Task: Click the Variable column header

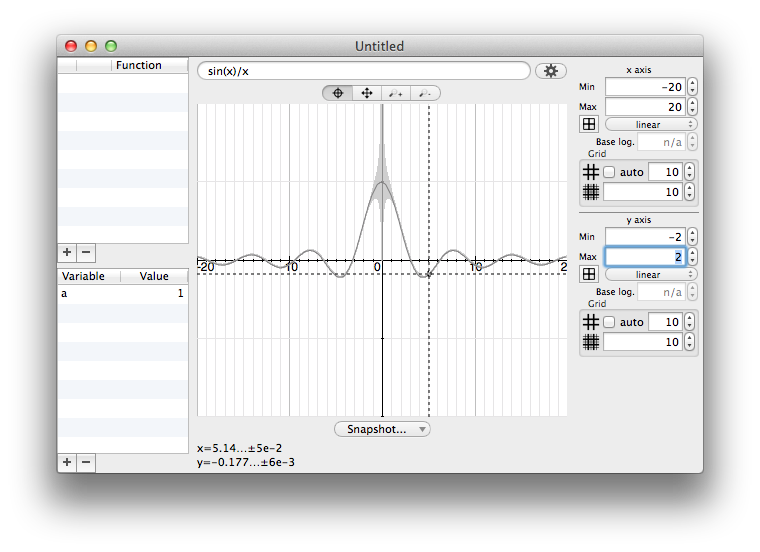Action: 89,276
